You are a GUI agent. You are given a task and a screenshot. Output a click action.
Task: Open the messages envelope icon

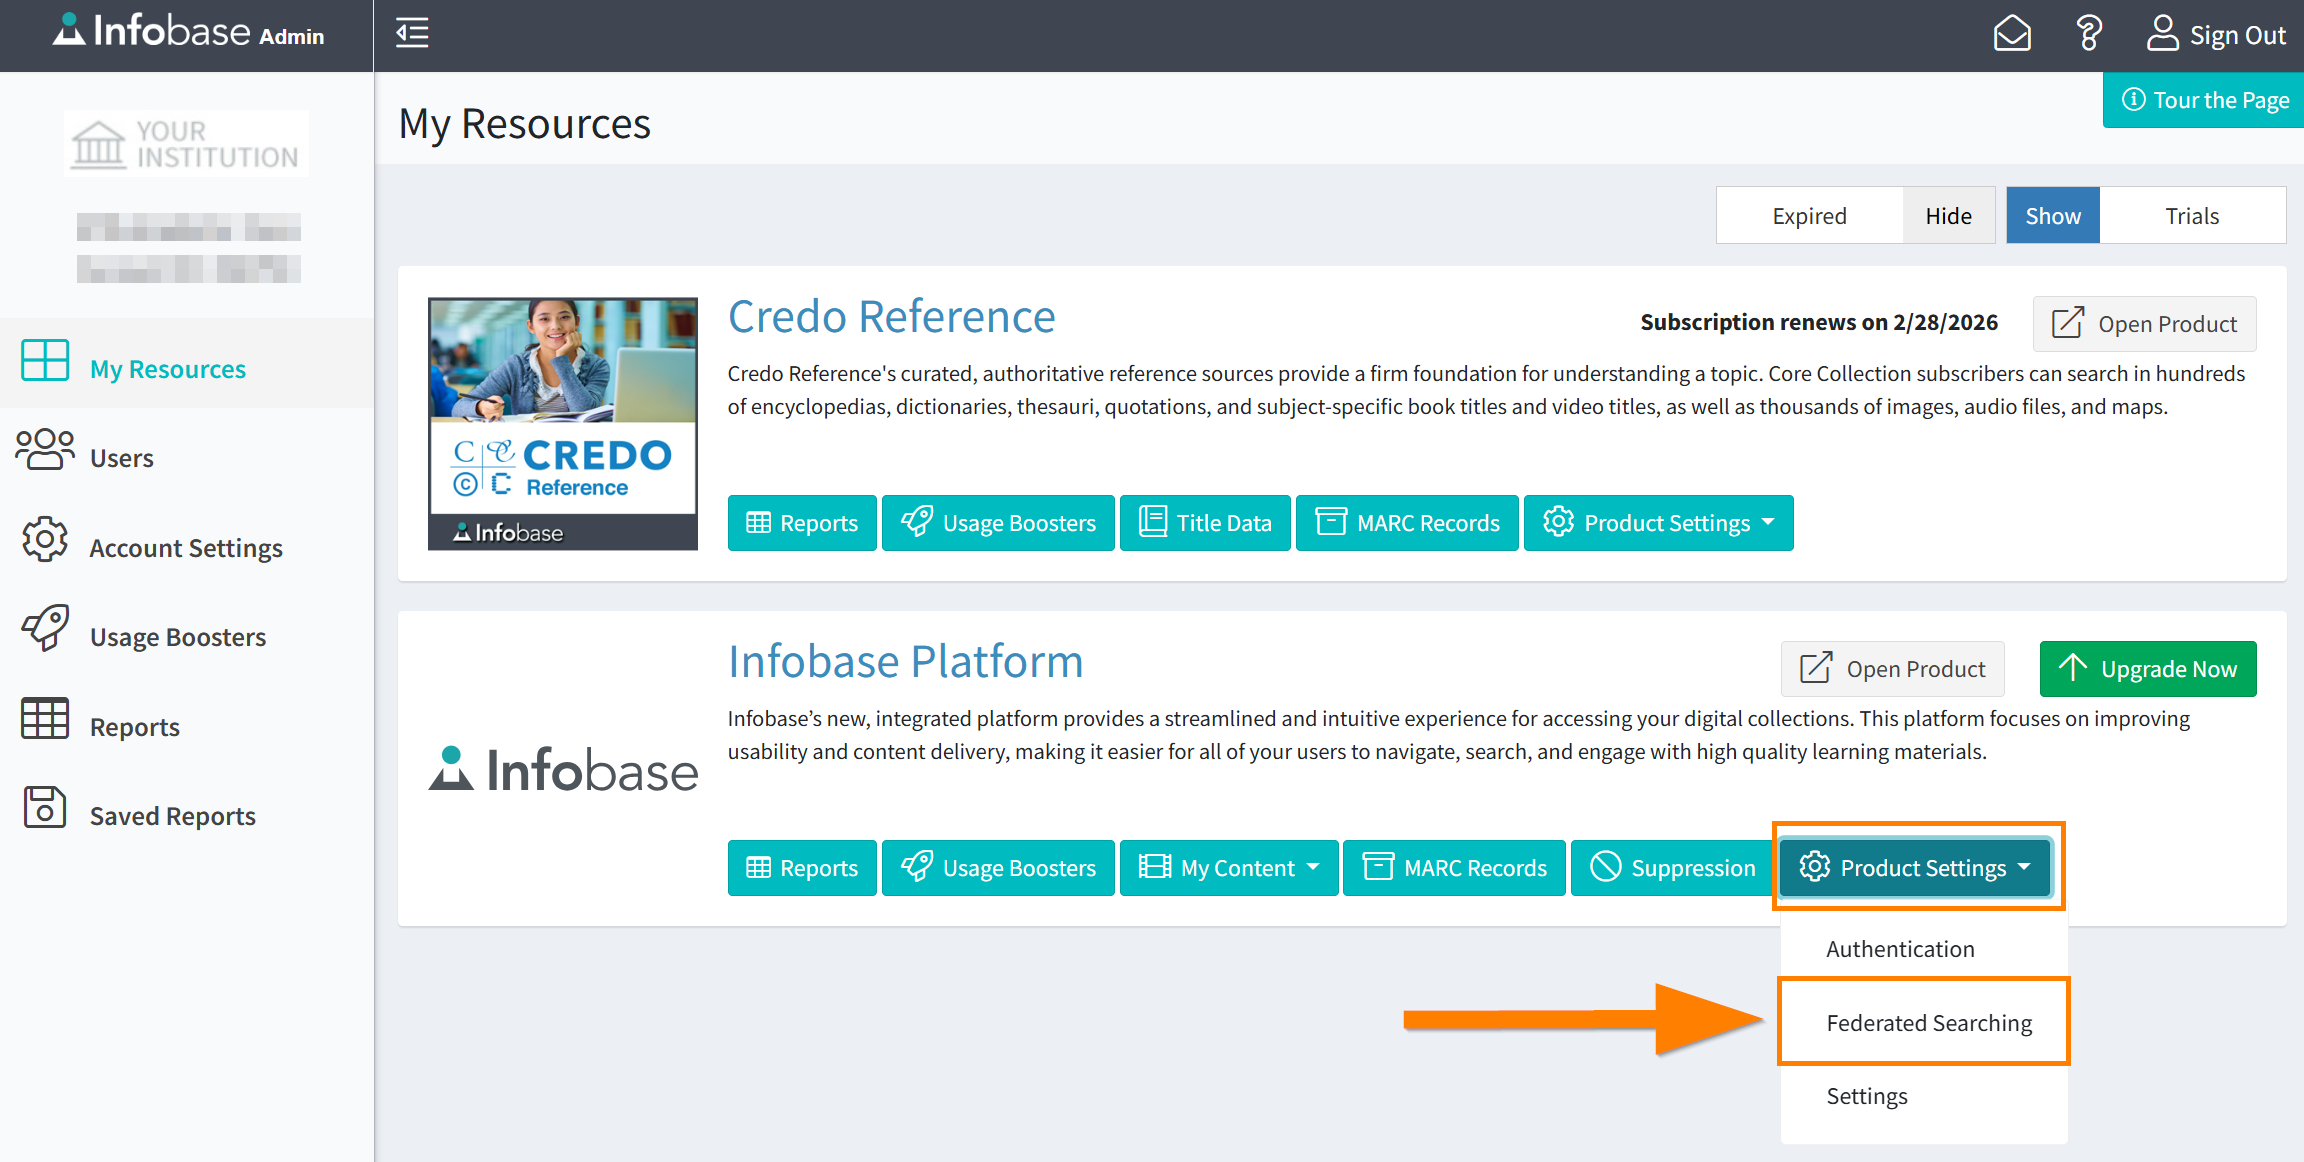(x=2011, y=34)
